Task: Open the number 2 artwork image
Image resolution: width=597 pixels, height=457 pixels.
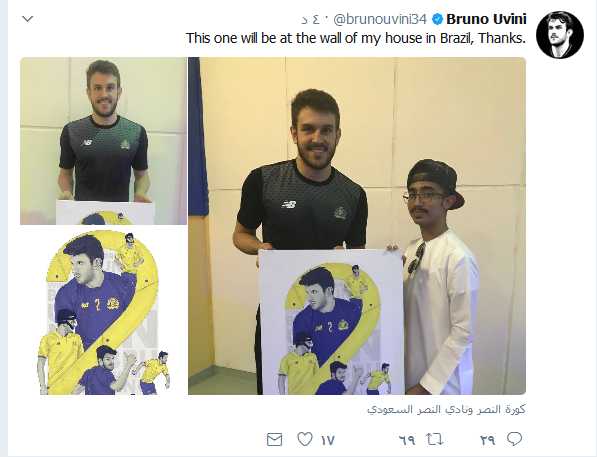Action: click(x=104, y=311)
